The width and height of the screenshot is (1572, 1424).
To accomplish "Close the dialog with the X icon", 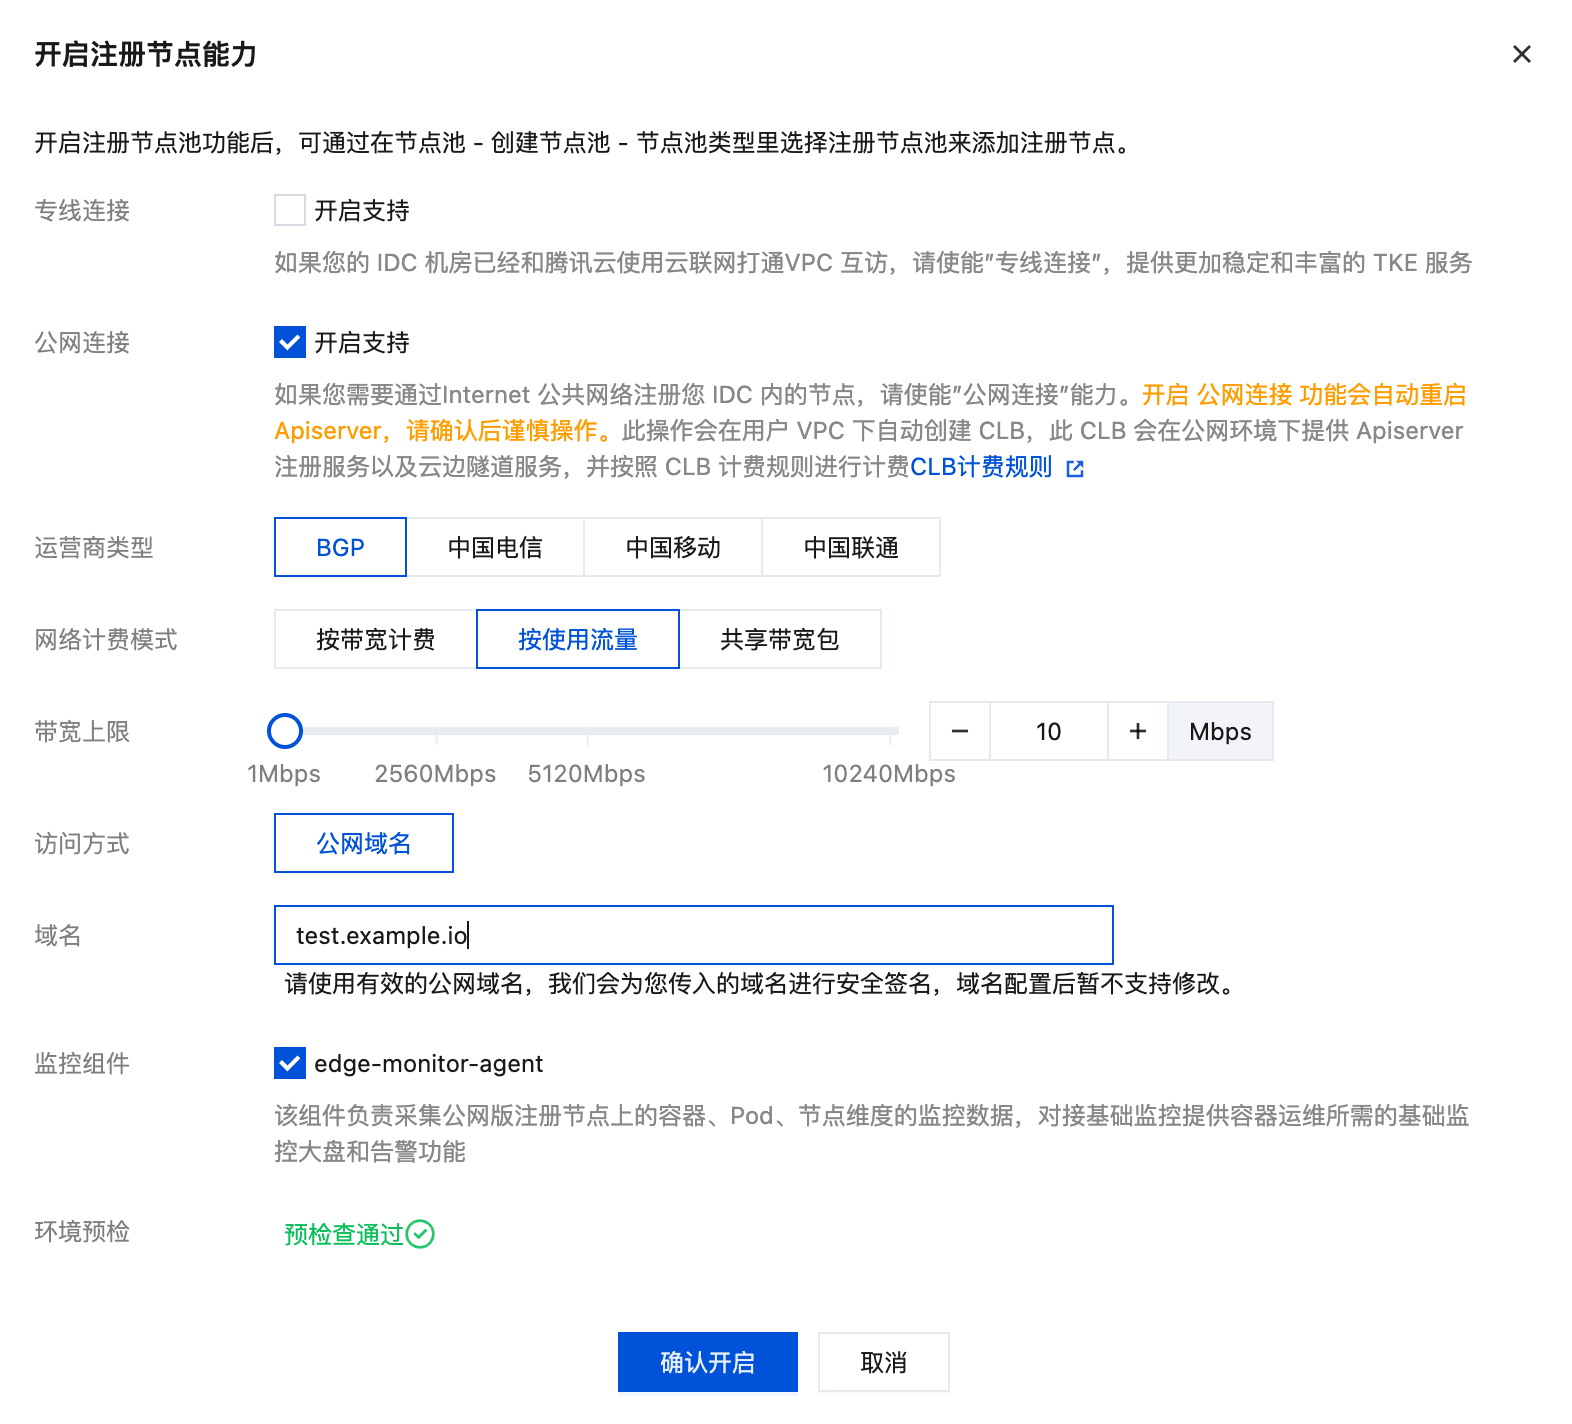I will [x=1521, y=54].
